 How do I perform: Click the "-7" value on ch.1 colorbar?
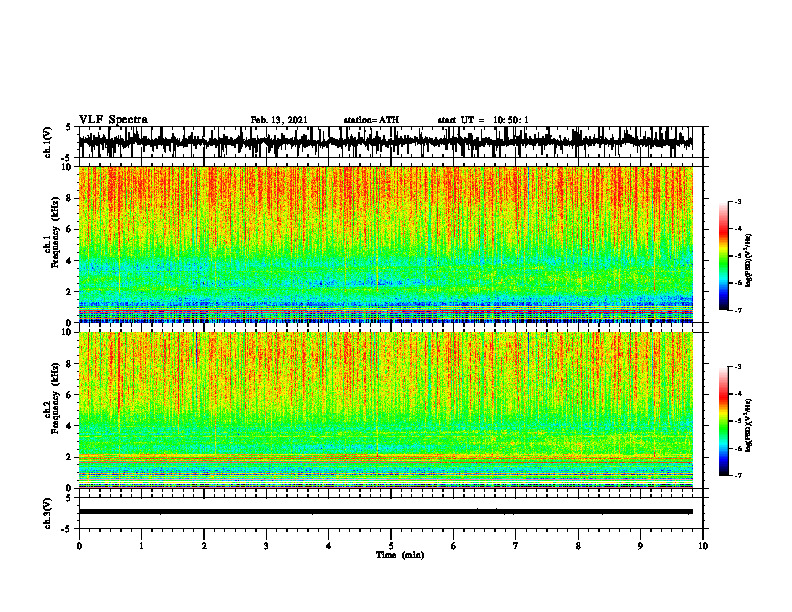click(x=738, y=310)
